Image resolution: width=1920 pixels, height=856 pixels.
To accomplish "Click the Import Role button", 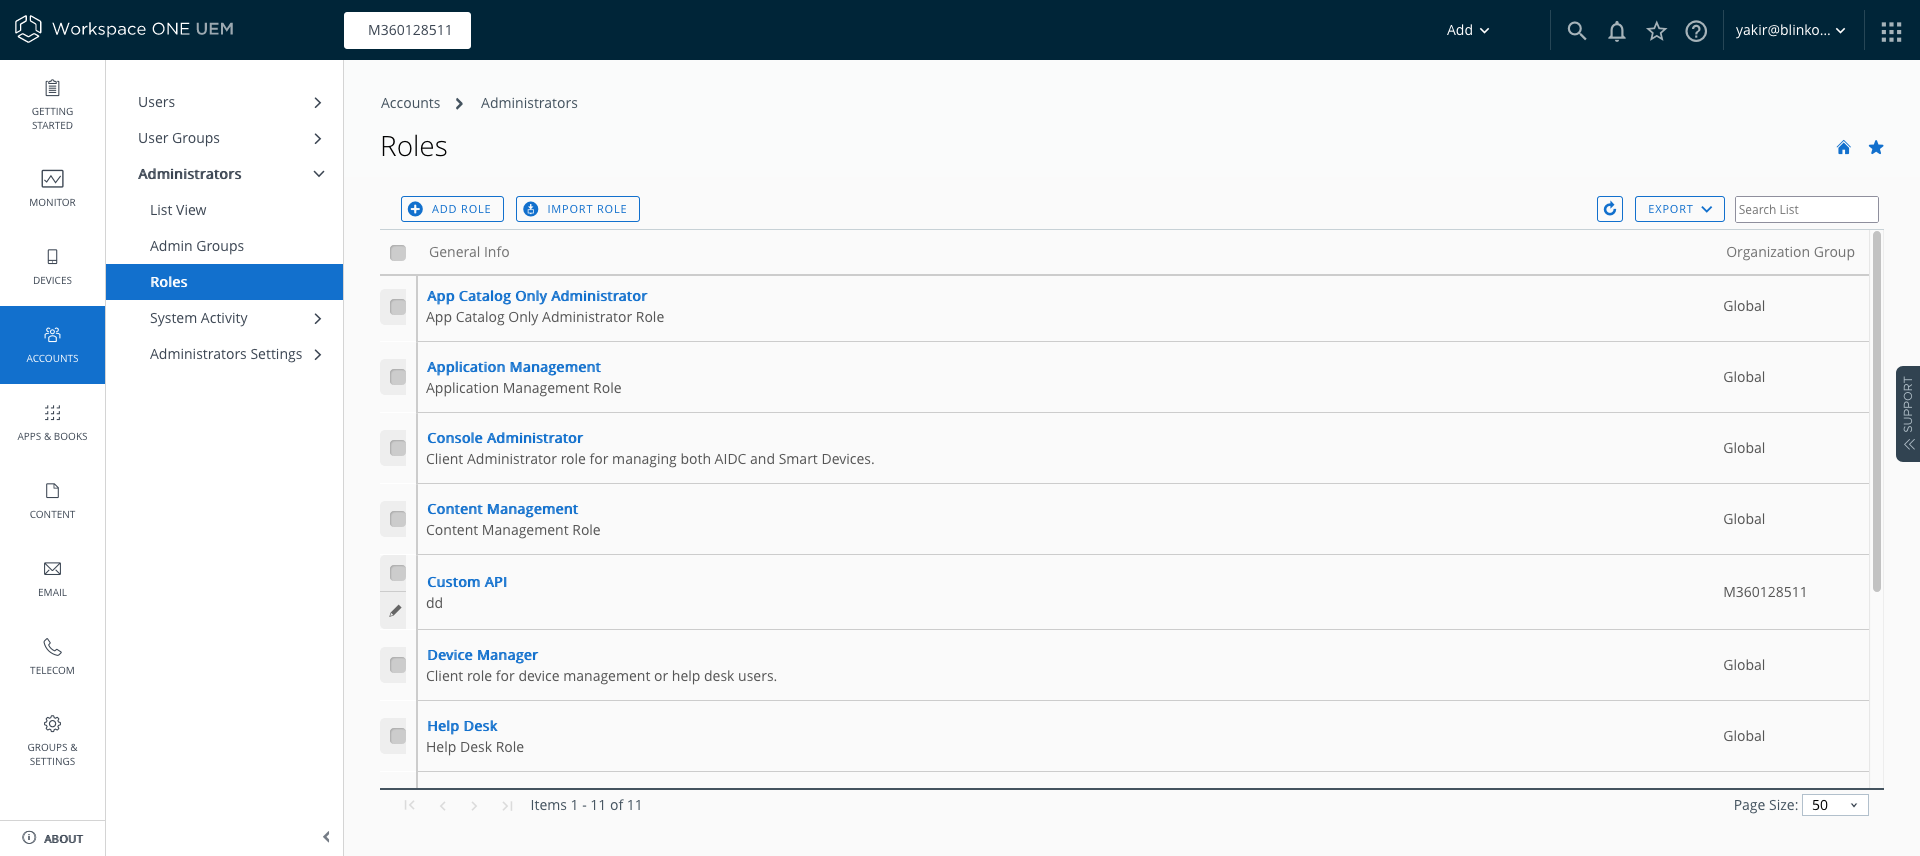I will tap(578, 209).
